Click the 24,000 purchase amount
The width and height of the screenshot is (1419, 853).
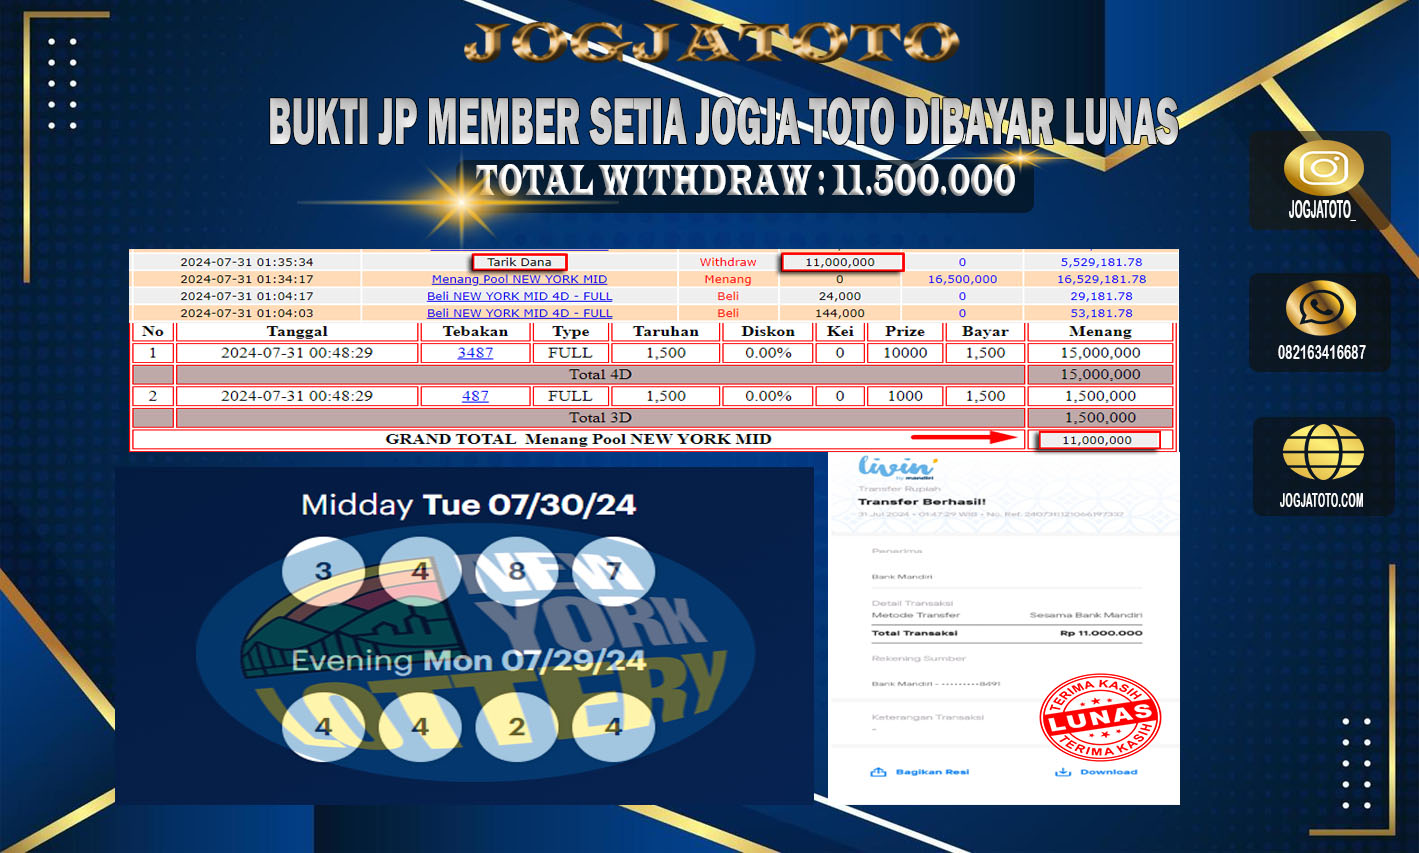[840, 296]
